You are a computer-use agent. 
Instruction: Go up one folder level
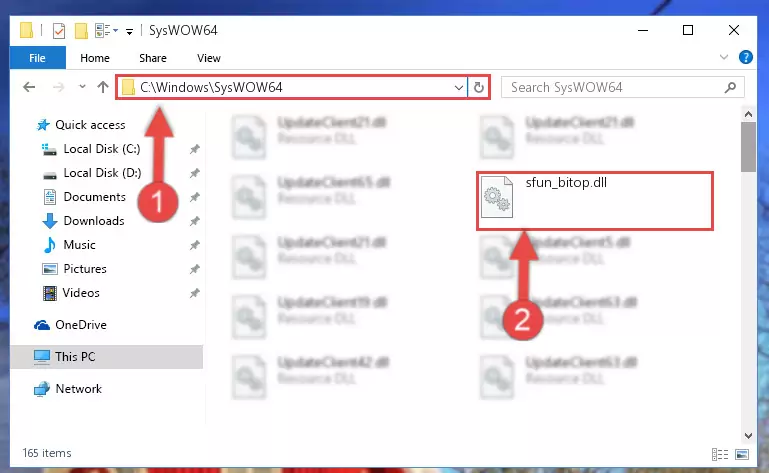pos(103,87)
